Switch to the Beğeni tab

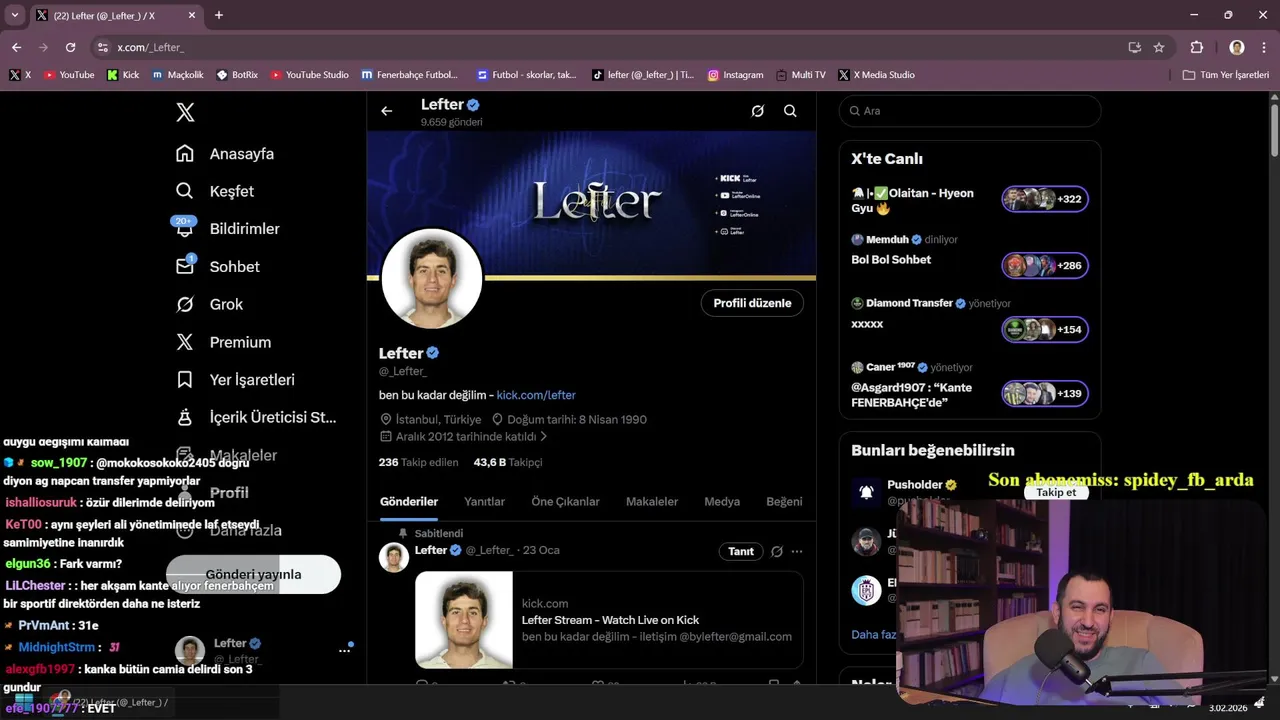point(784,502)
